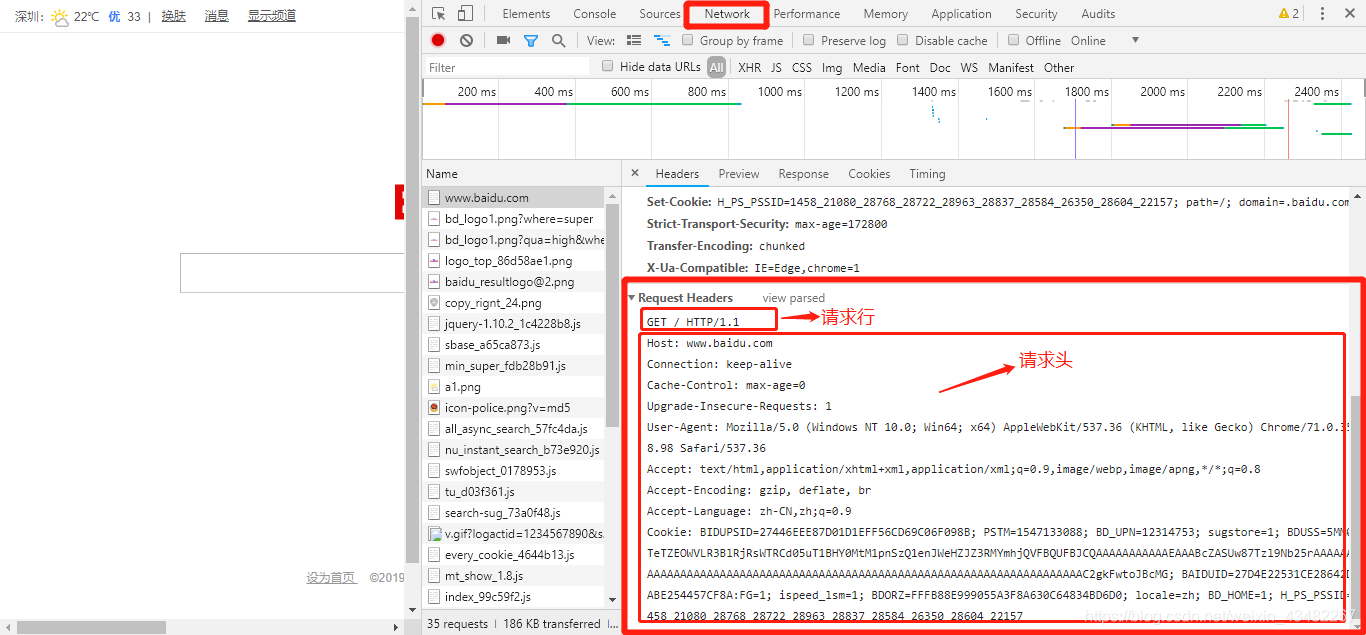Select the a1.png request row
This screenshot has width=1366, height=635.
514,387
